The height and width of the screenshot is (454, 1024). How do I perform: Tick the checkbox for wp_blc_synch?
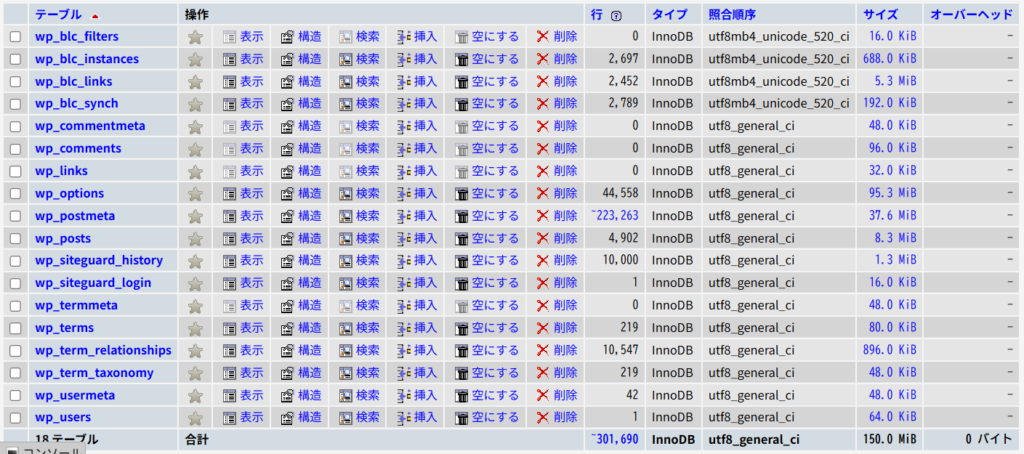coord(15,104)
